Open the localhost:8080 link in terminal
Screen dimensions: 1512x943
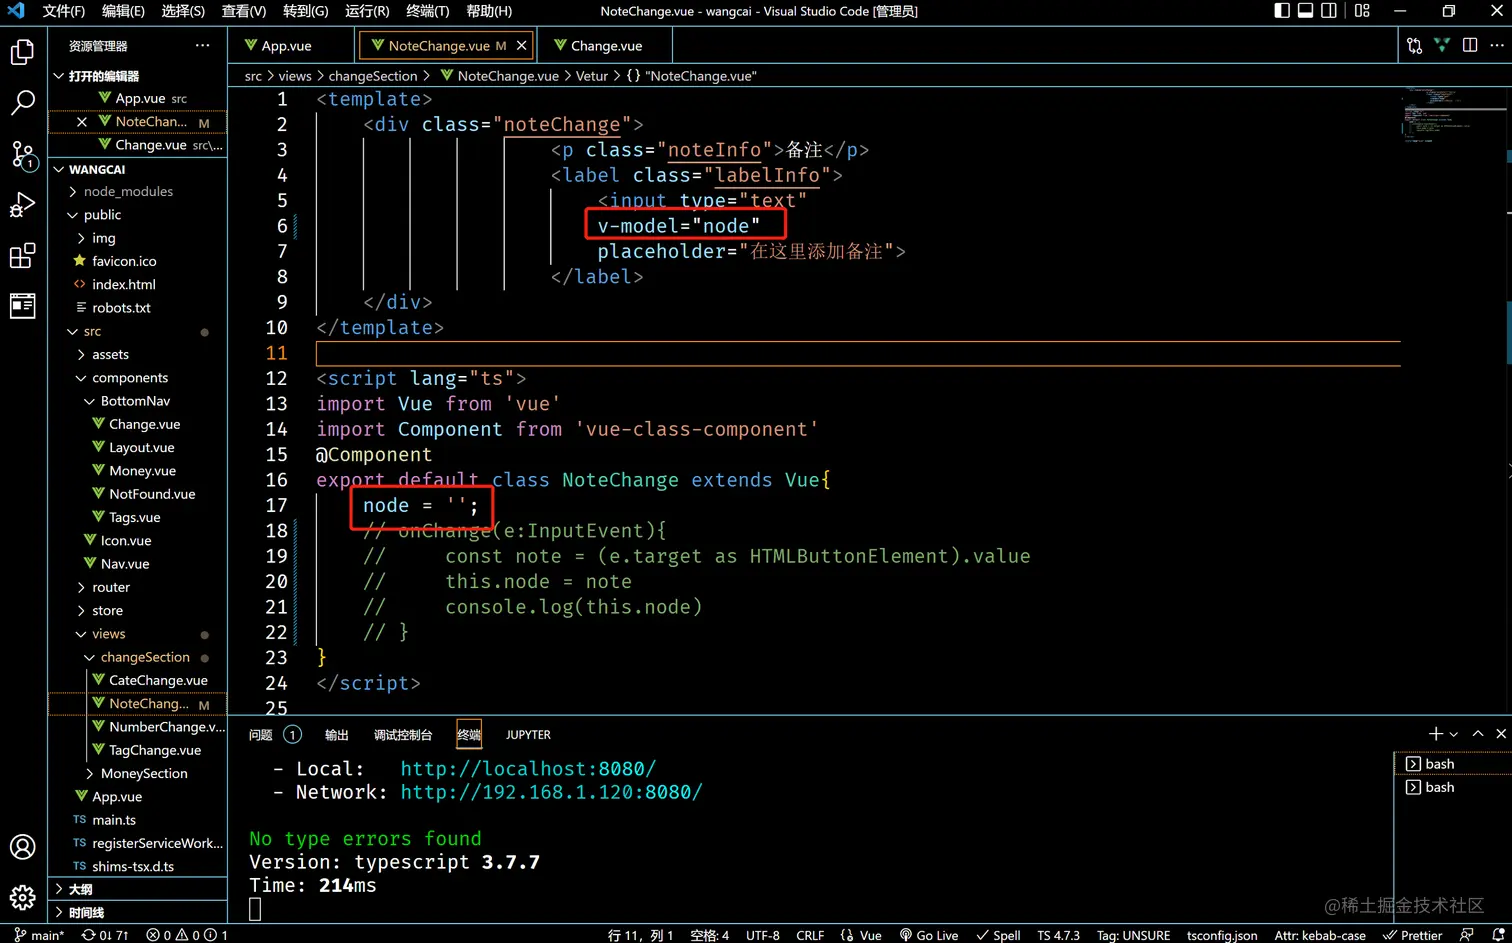pos(528,769)
